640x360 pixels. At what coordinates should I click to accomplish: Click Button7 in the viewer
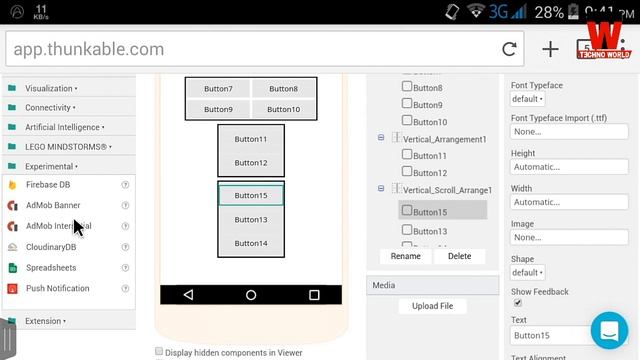click(218, 89)
